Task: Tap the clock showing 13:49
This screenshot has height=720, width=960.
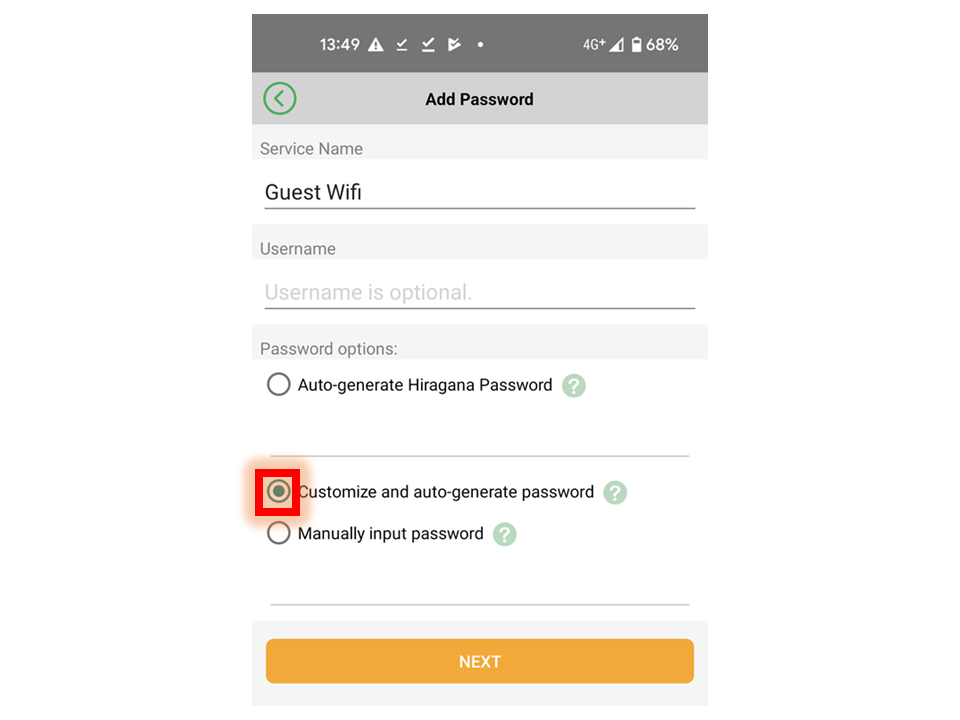Action: tap(340, 45)
